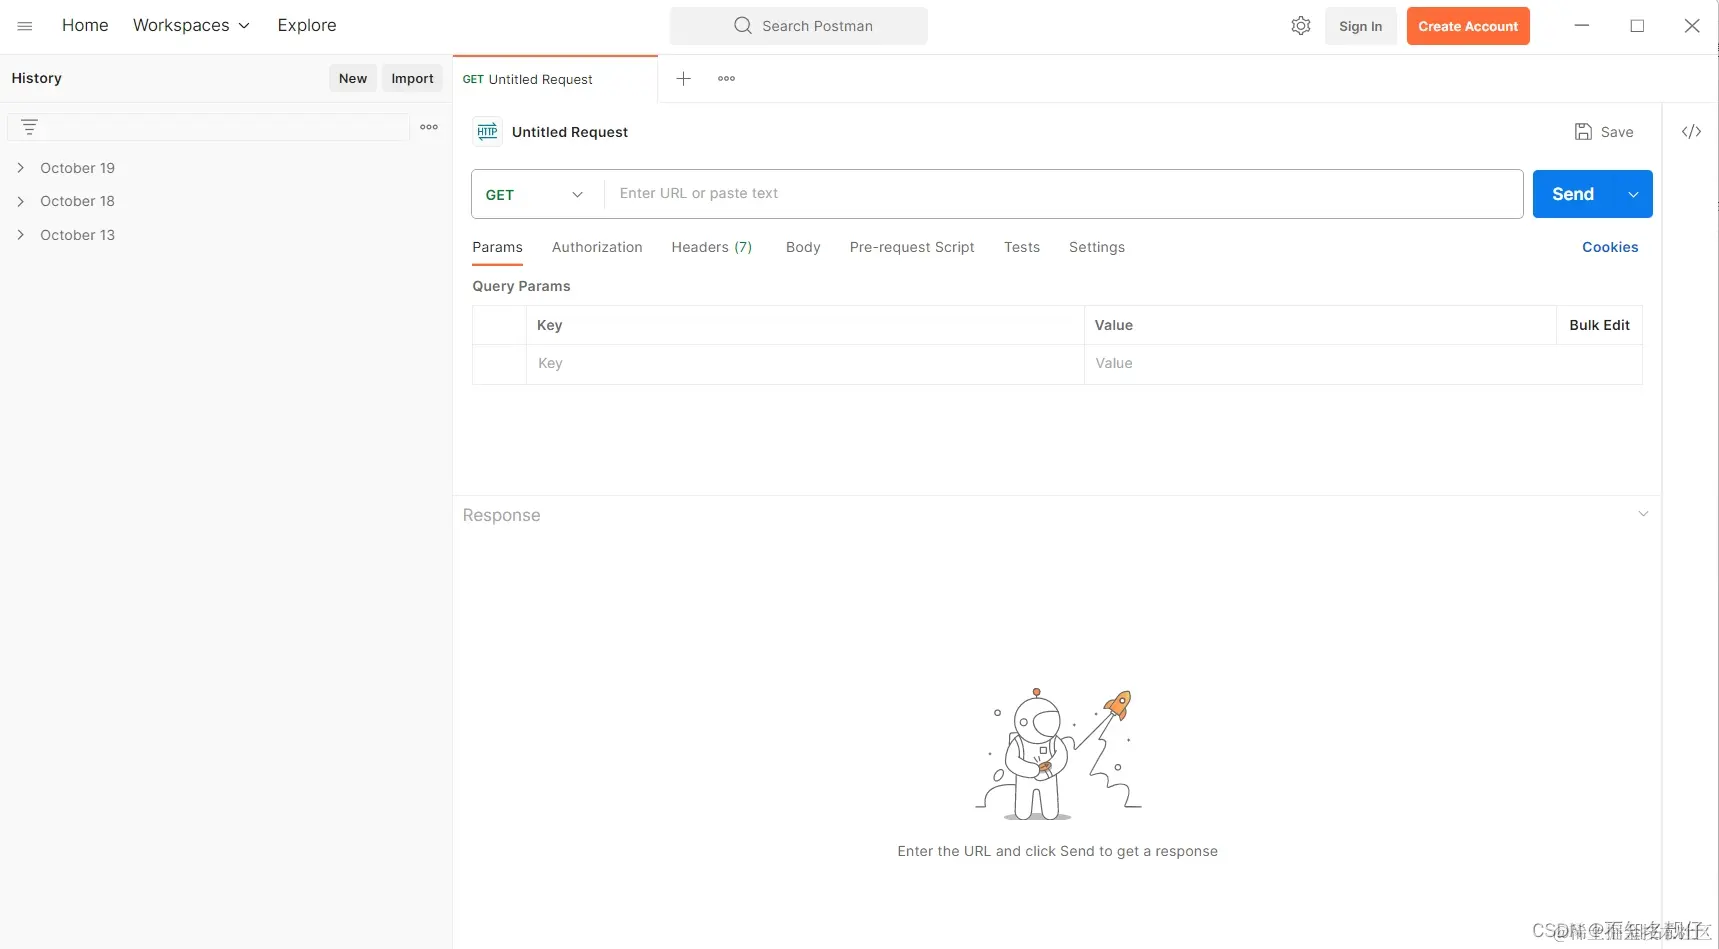Click the history filter icon
The height and width of the screenshot is (949, 1719).
point(29,127)
